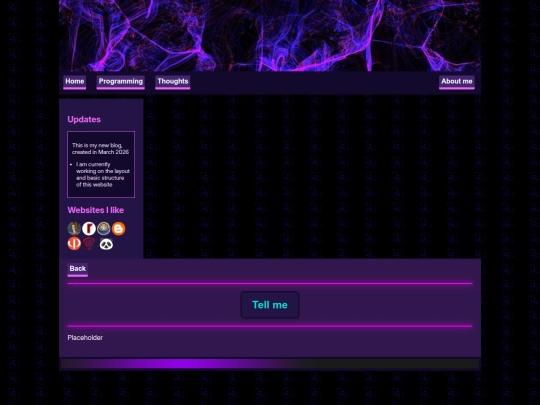Click the Back button
This screenshot has height=405, width=540.
coord(77,270)
